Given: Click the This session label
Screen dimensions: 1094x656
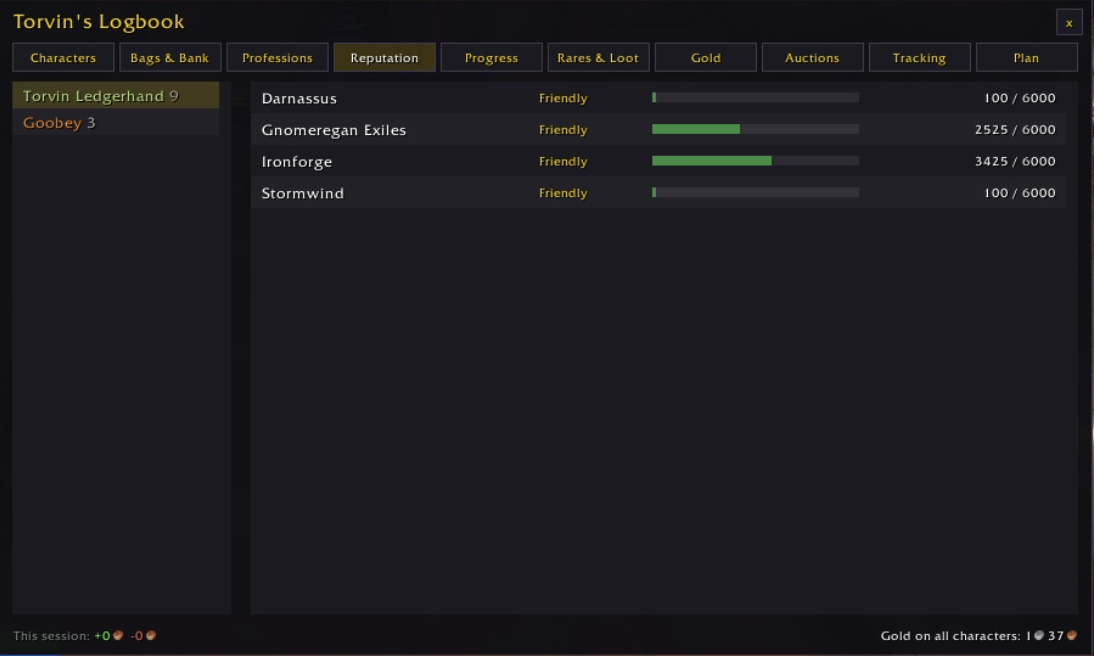Looking at the screenshot, I should coord(52,636).
